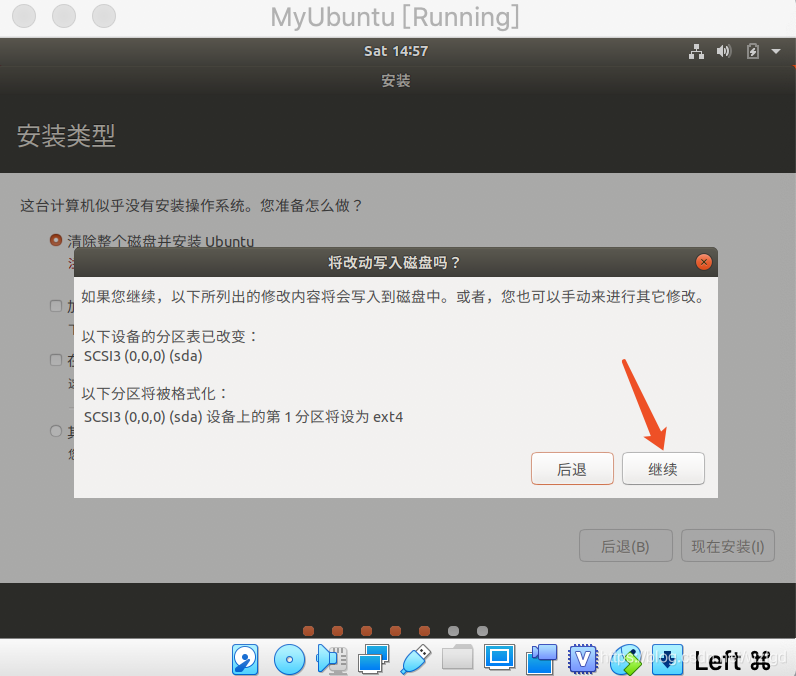Click the display monitor status icon
Screen dimensions: 796x676
(x=500, y=658)
